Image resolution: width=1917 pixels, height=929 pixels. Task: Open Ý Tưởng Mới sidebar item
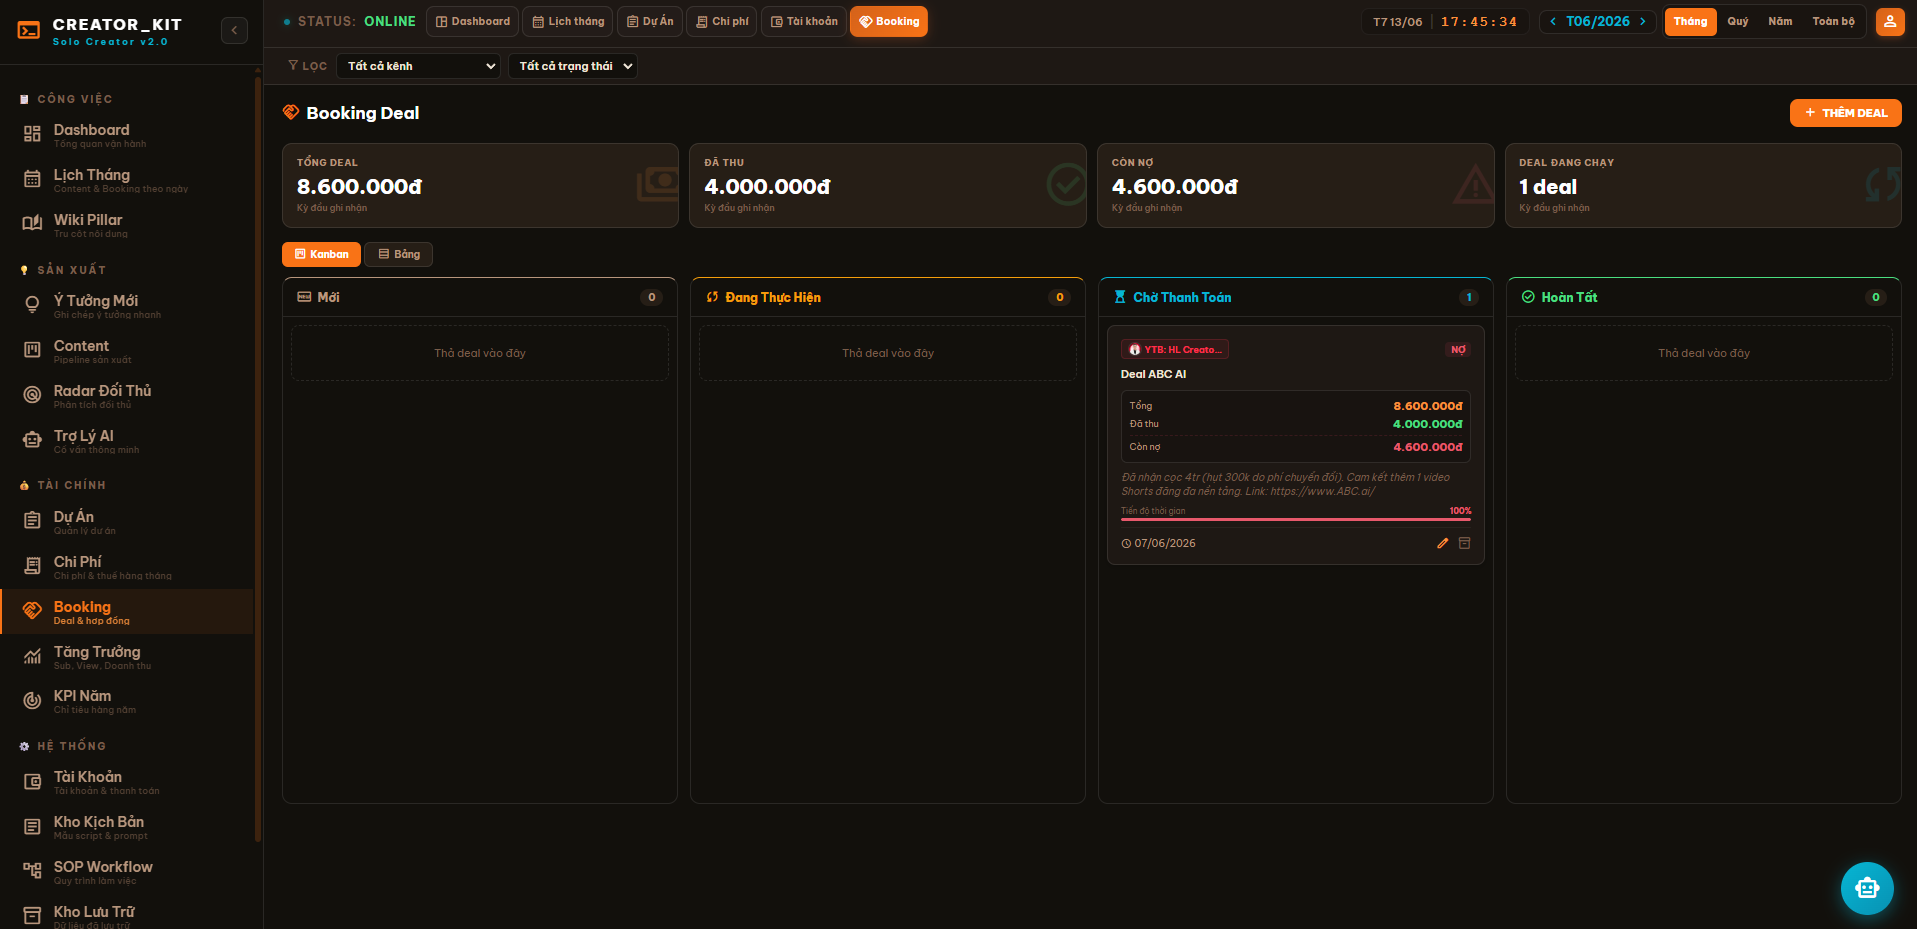click(x=127, y=306)
